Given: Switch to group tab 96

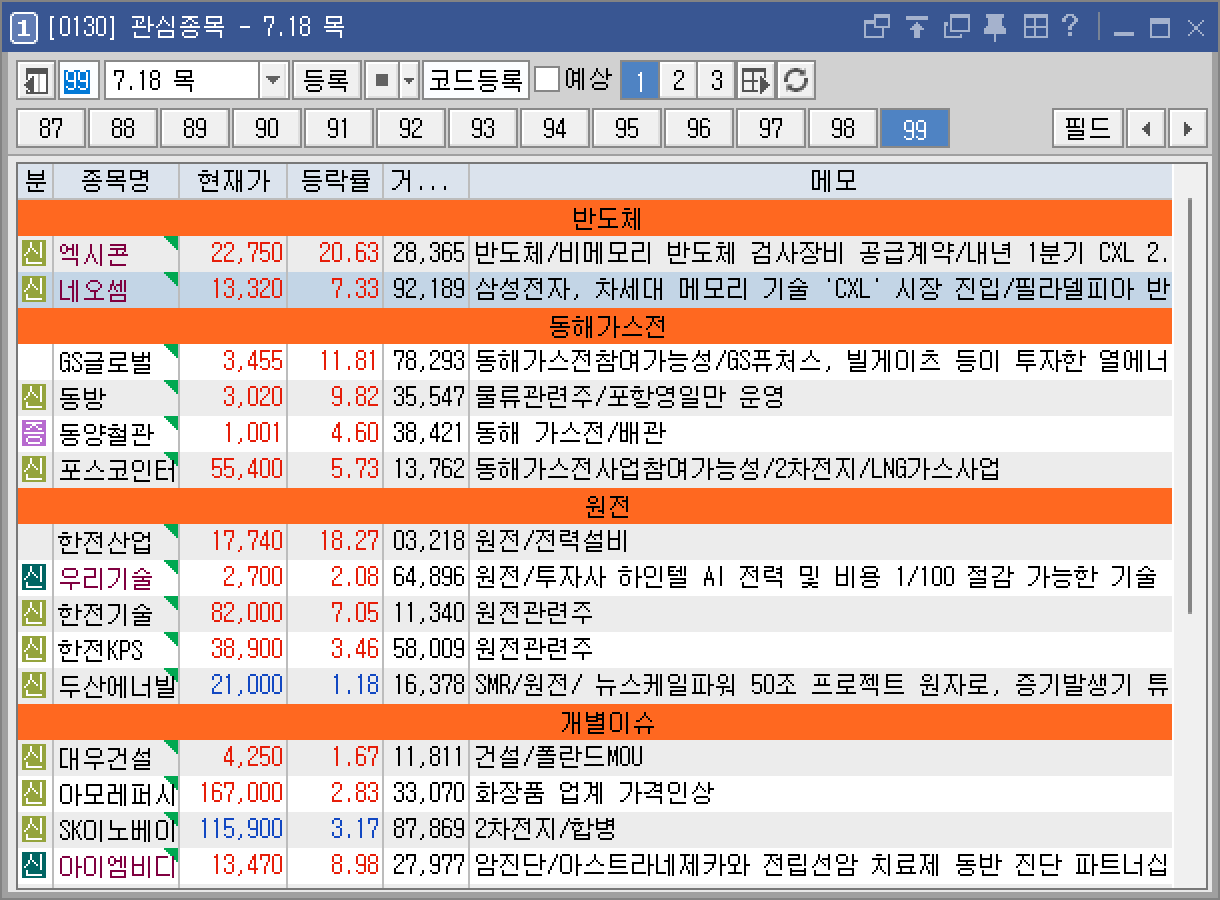Looking at the screenshot, I should pyautogui.click(x=699, y=128).
